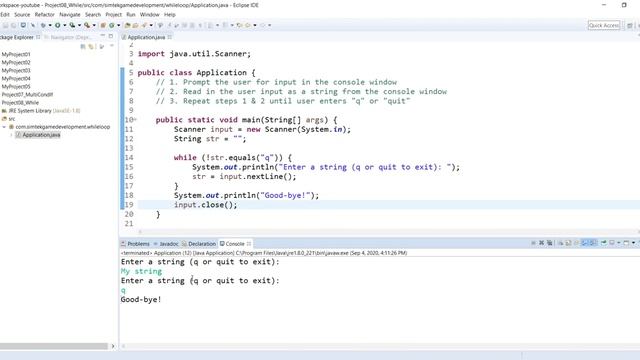Click the green Run toolbar icon

point(58,25)
